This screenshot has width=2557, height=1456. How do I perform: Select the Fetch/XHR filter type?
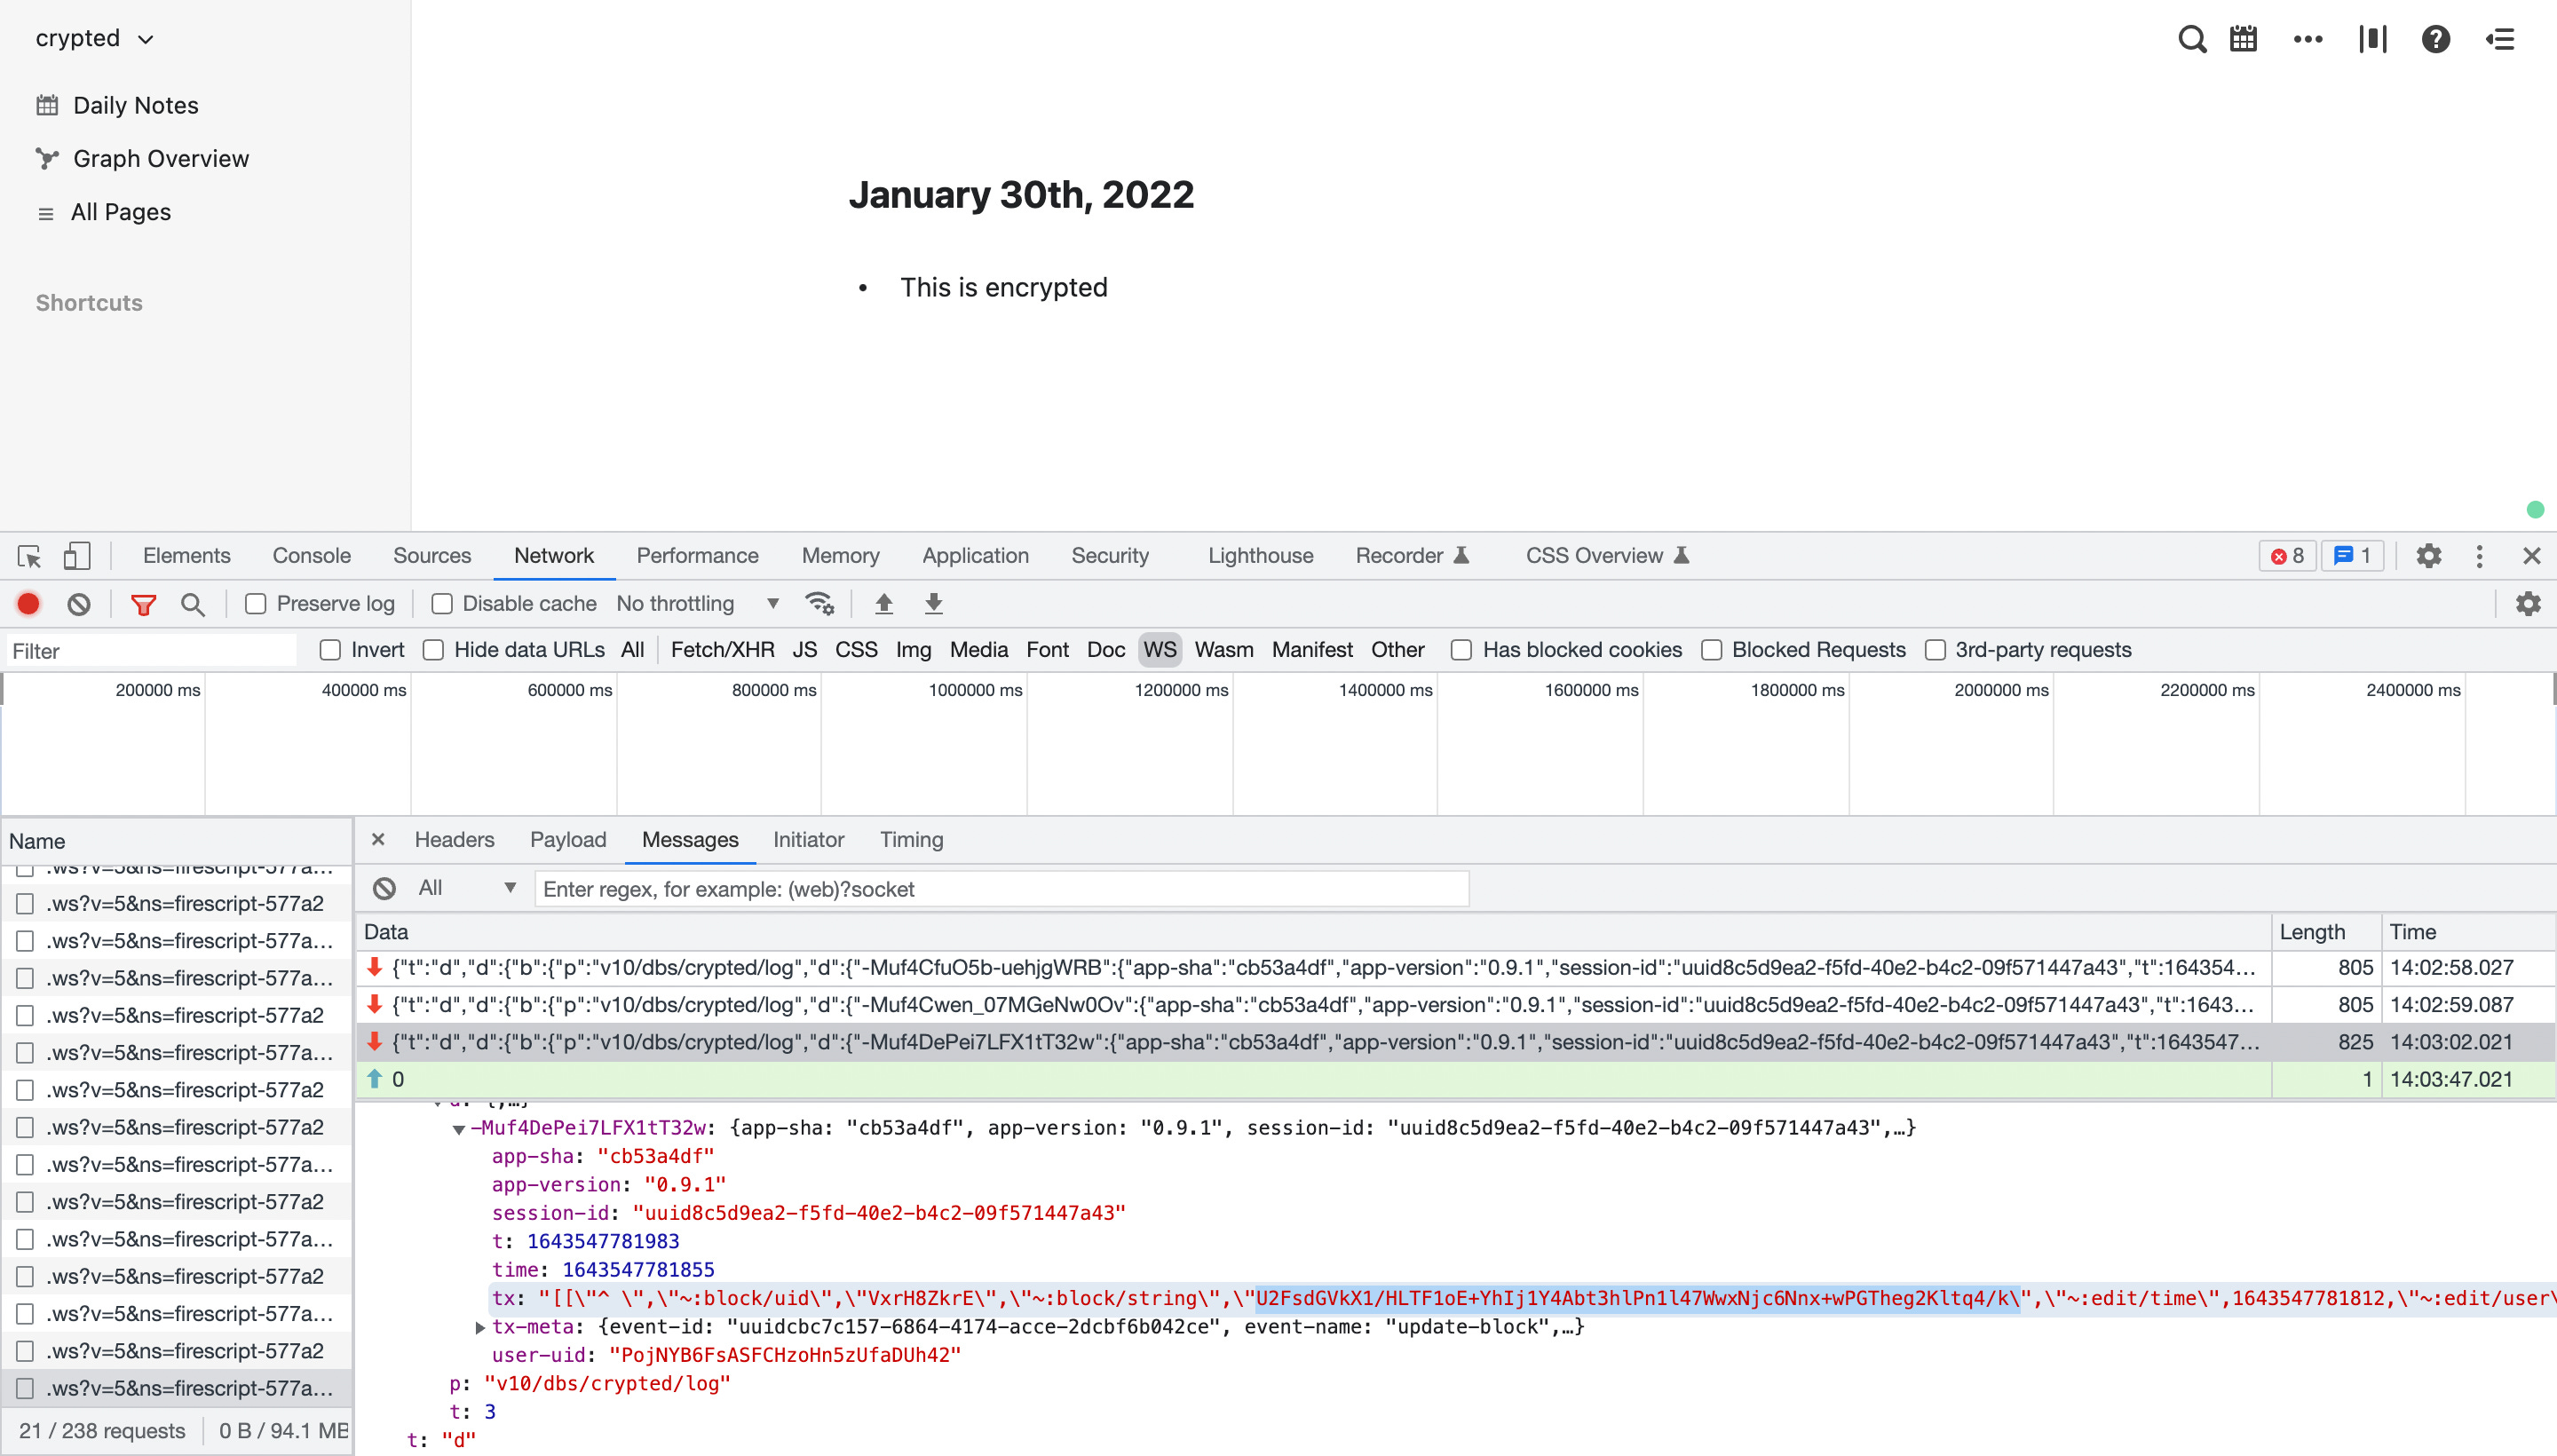pos(722,650)
